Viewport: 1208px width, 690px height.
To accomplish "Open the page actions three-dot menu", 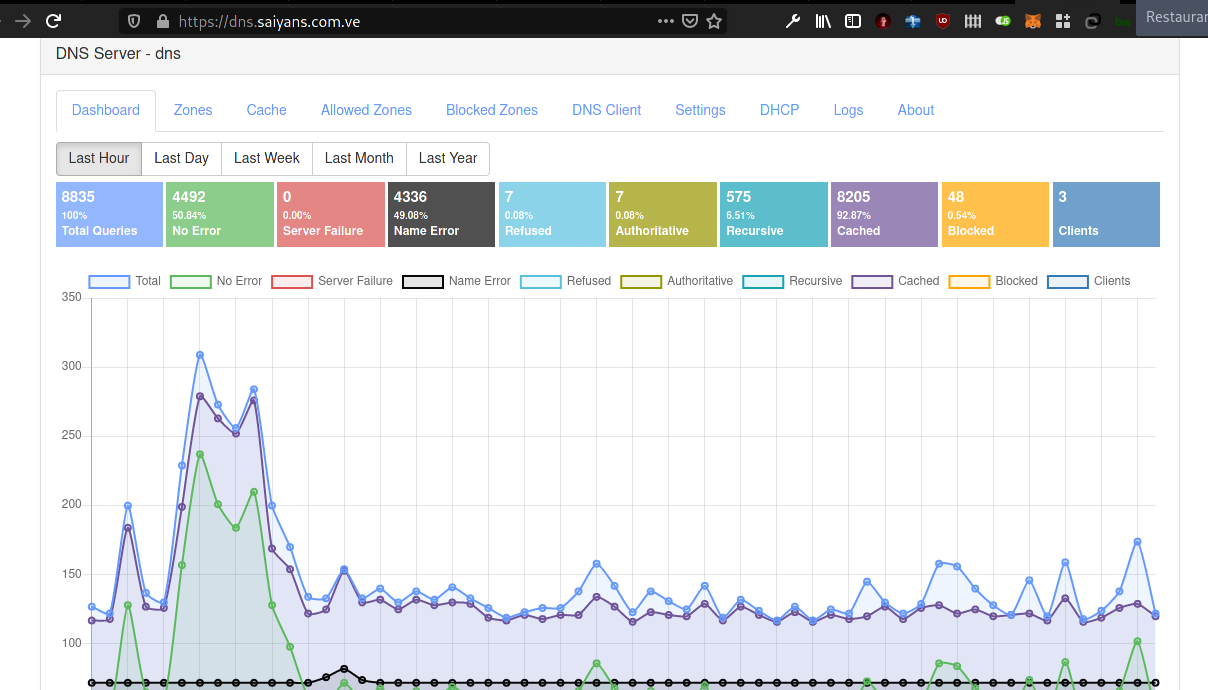I will click(x=666, y=20).
